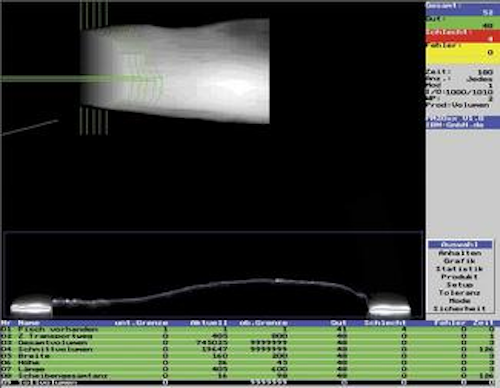Image resolution: width=500 pixels, height=388 pixels.
Task: Select the Schnittvolumen measurement row
Action: click(250, 349)
